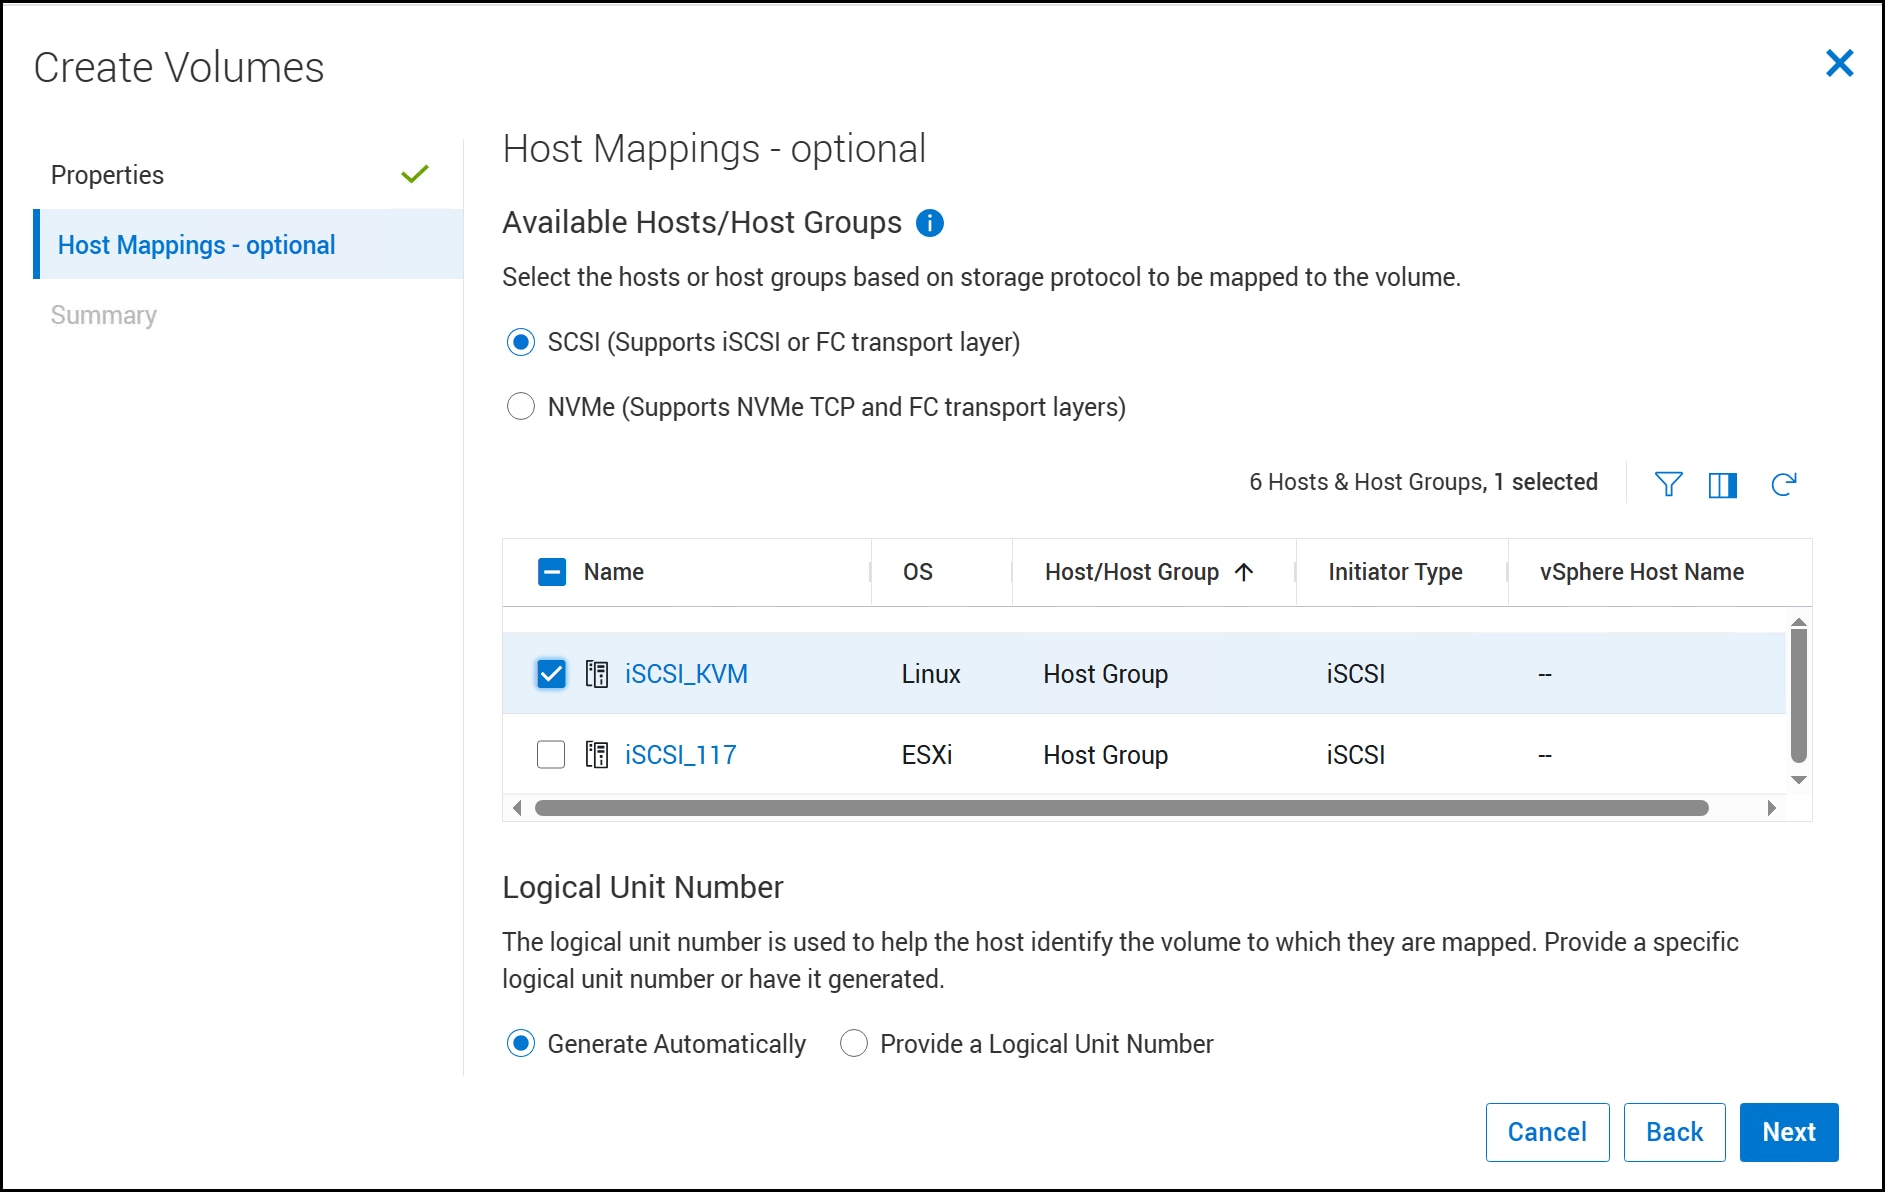This screenshot has width=1885, height=1192.
Task: Click the horizontal scroll-left arrow
Action: pyautogui.click(x=517, y=808)
